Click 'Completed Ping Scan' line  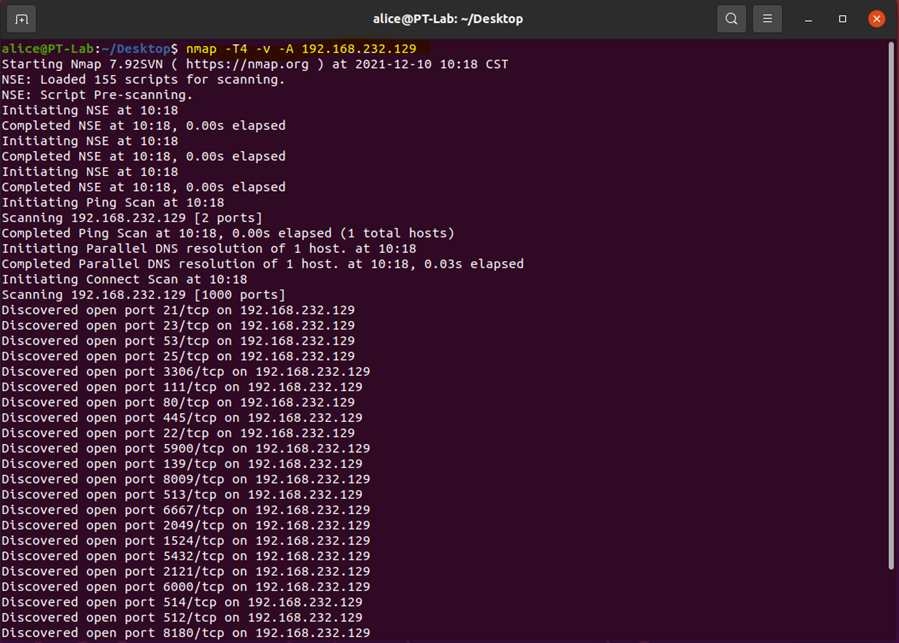tap(228, 233)
